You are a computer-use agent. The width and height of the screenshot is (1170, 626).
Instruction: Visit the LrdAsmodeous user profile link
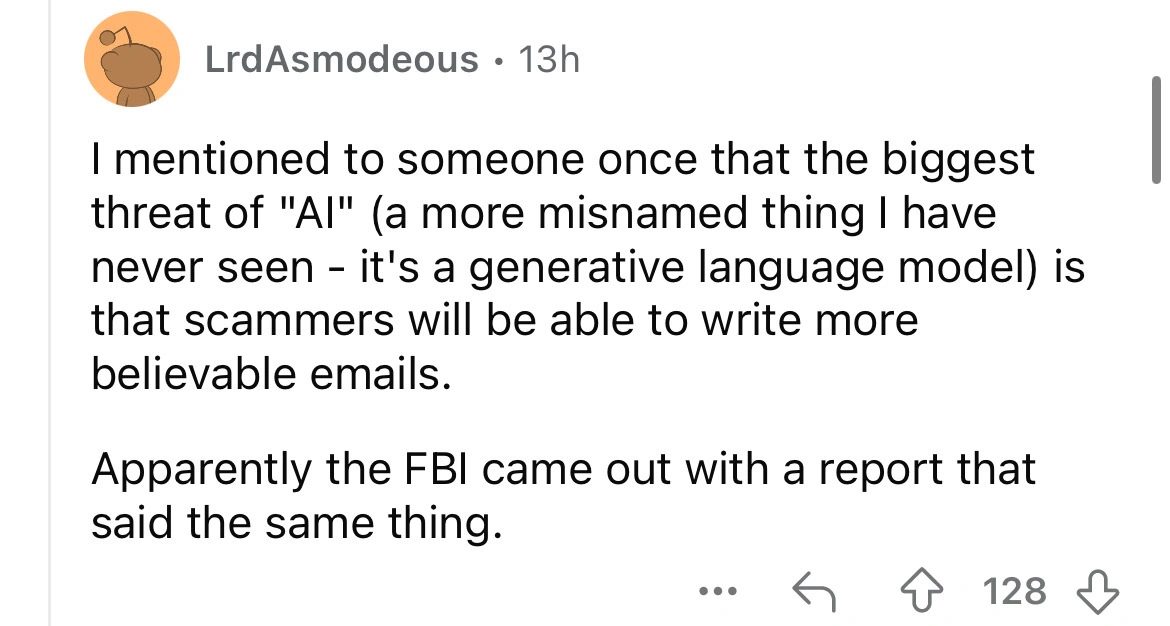341,60
